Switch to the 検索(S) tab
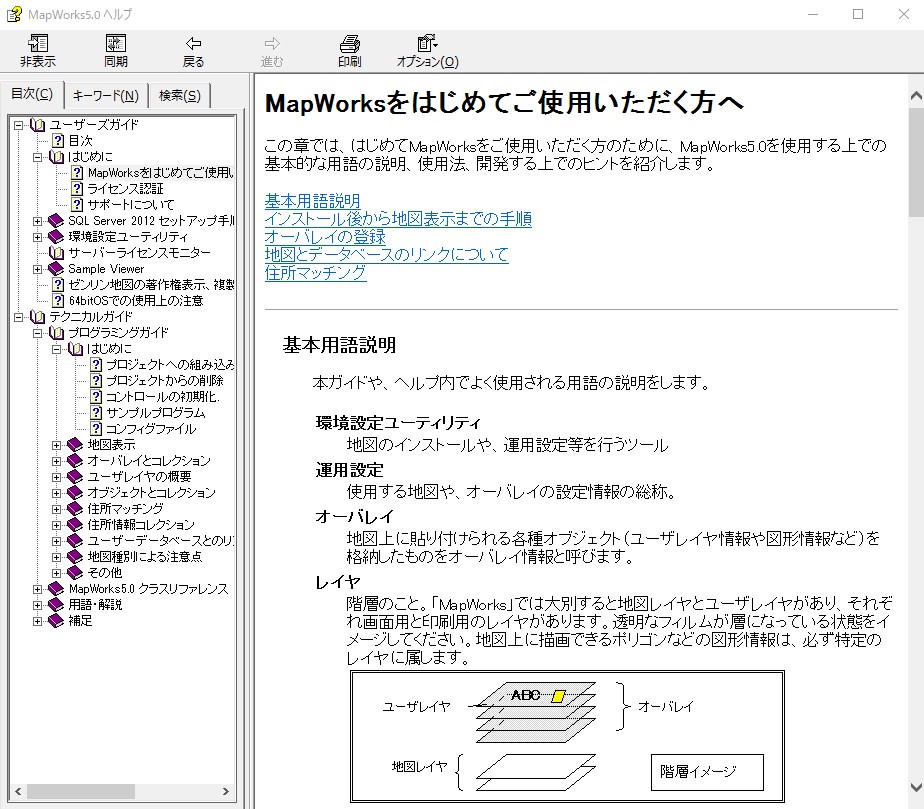The image size is (924, 809). [180, 95]
